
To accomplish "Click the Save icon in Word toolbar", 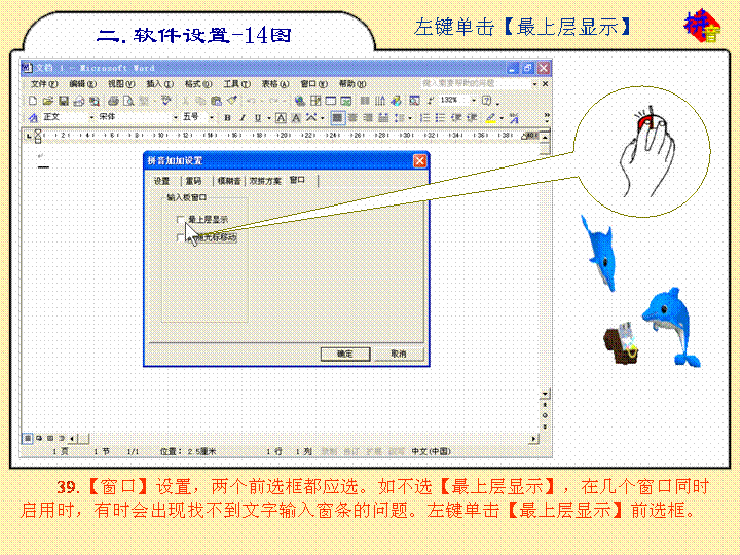I will click(63, 101).
